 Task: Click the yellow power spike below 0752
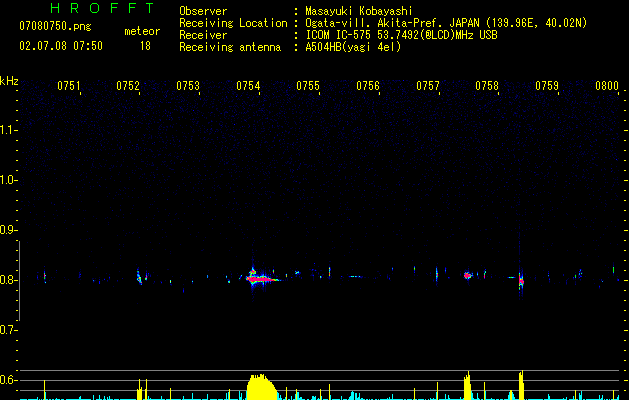coord(140,389)
